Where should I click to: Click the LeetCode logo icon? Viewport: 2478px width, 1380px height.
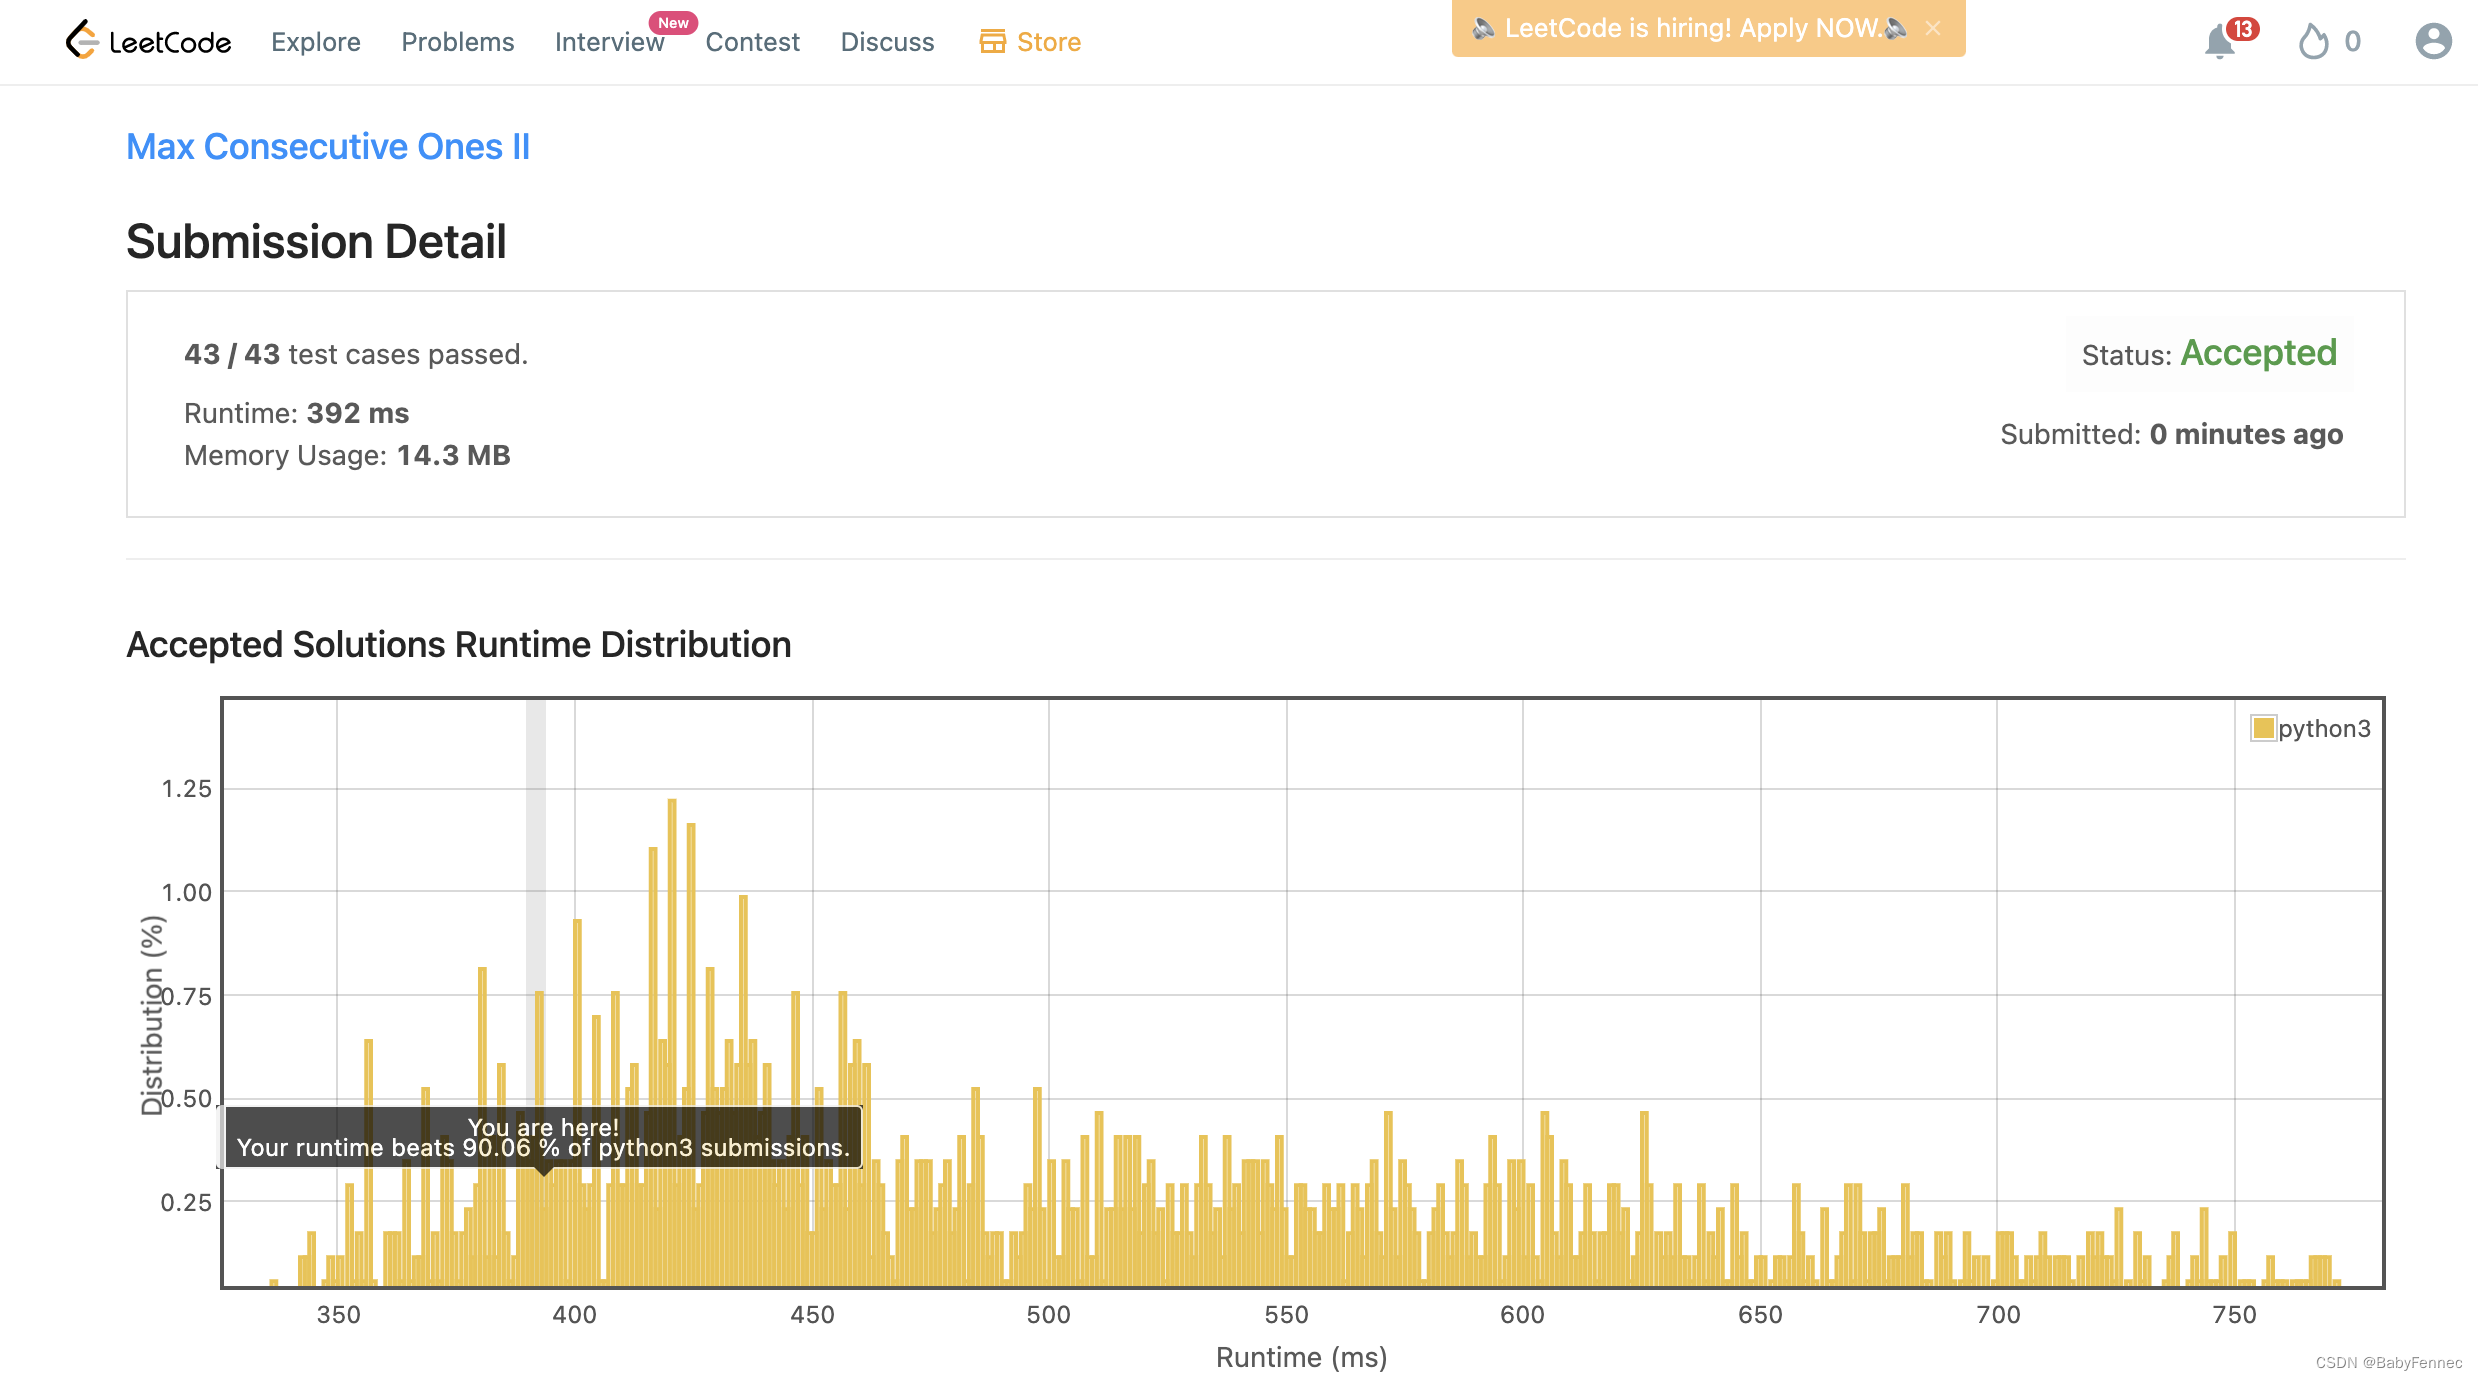coord(82,40)
